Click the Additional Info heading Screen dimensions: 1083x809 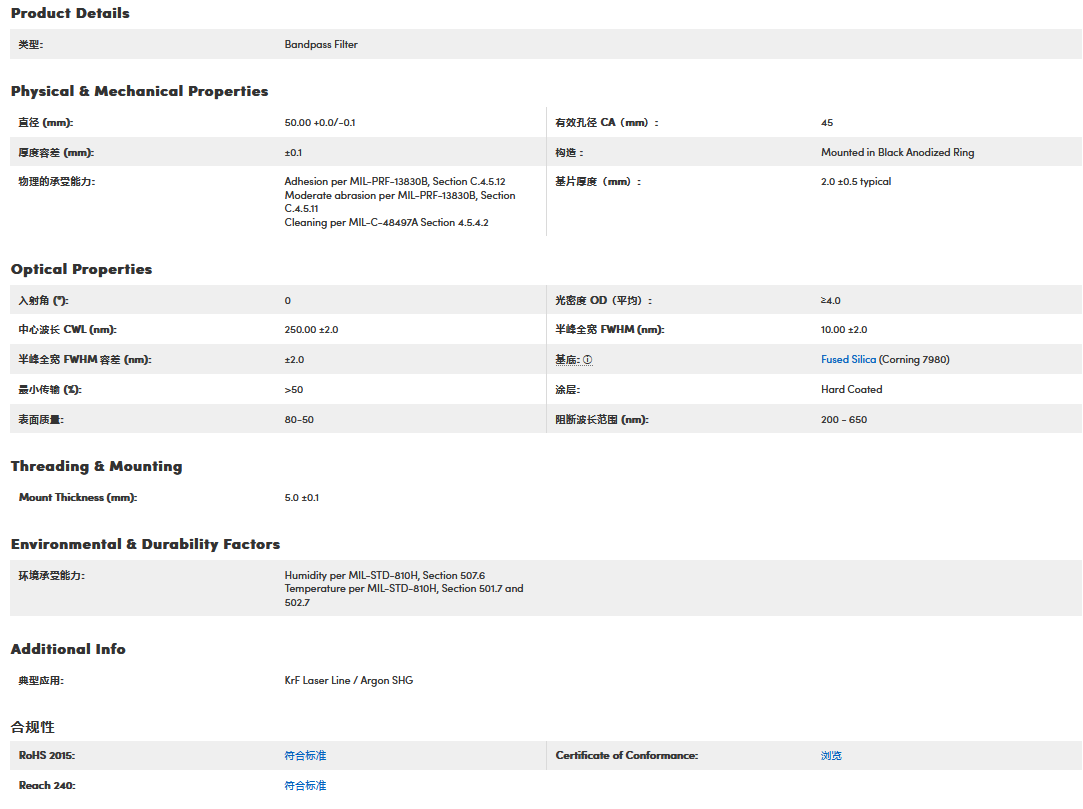[x=68, y=649]
